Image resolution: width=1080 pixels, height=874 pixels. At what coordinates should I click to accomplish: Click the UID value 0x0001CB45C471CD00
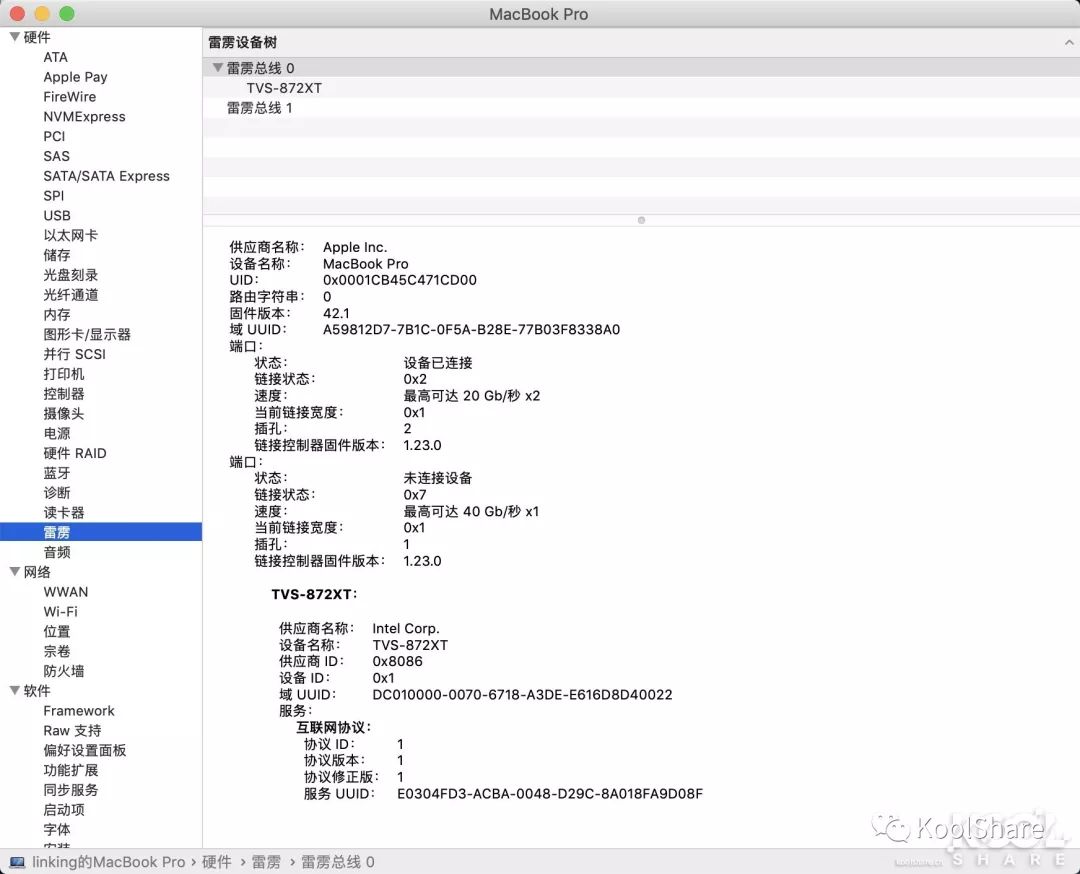399,280
